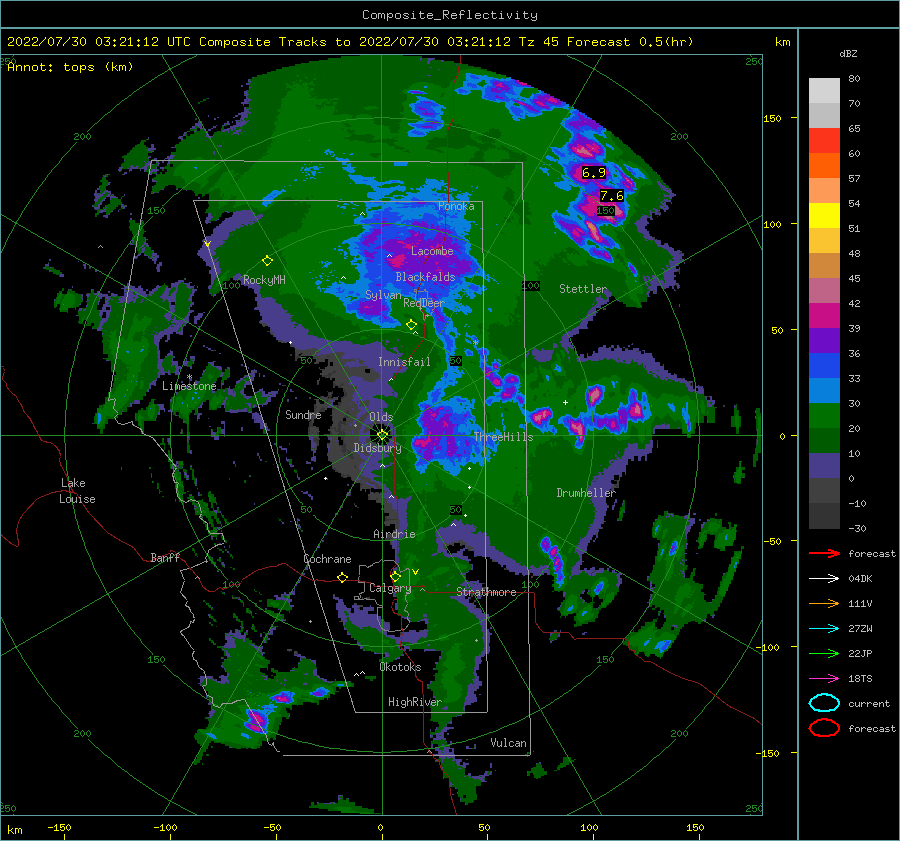900x841 pixels.
Task: Click the Sylvan label
Action: point(383,295)
